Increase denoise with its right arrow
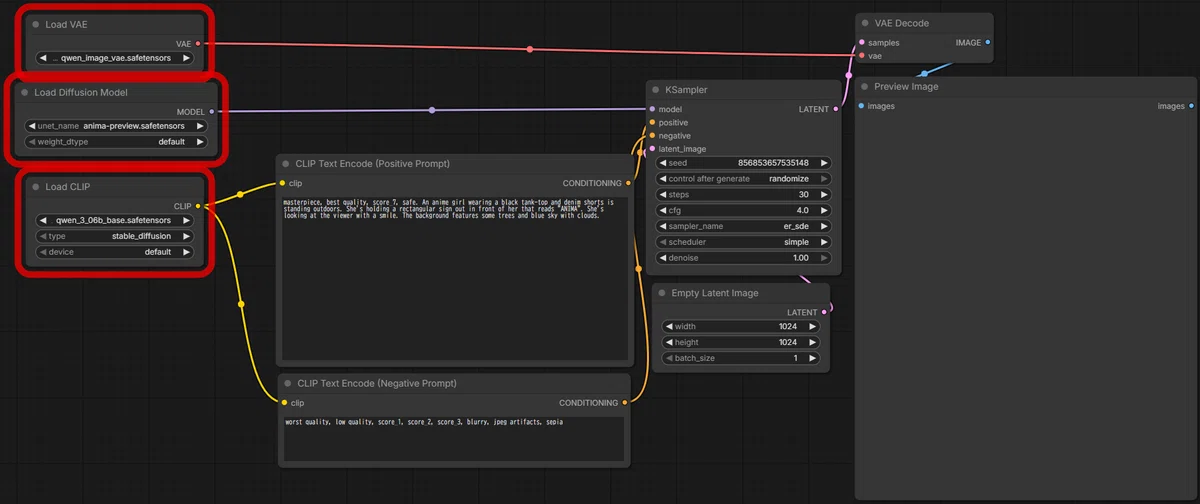Viewport: 1200px width, 504px height. [824, 258]
